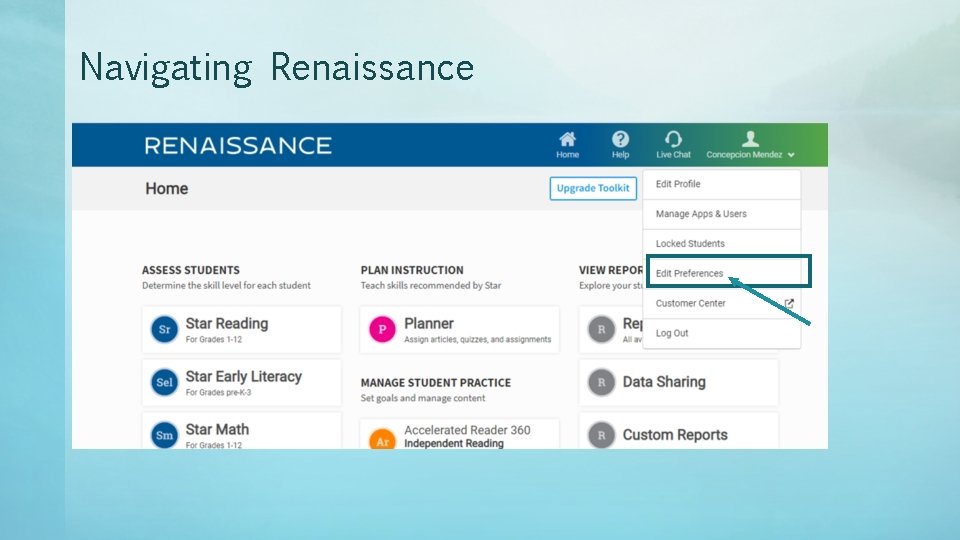This screenshot has width=960, height=540.
Task: Click 'Teach skills recommended by Star' text
Action: click(x=431, y=285)
